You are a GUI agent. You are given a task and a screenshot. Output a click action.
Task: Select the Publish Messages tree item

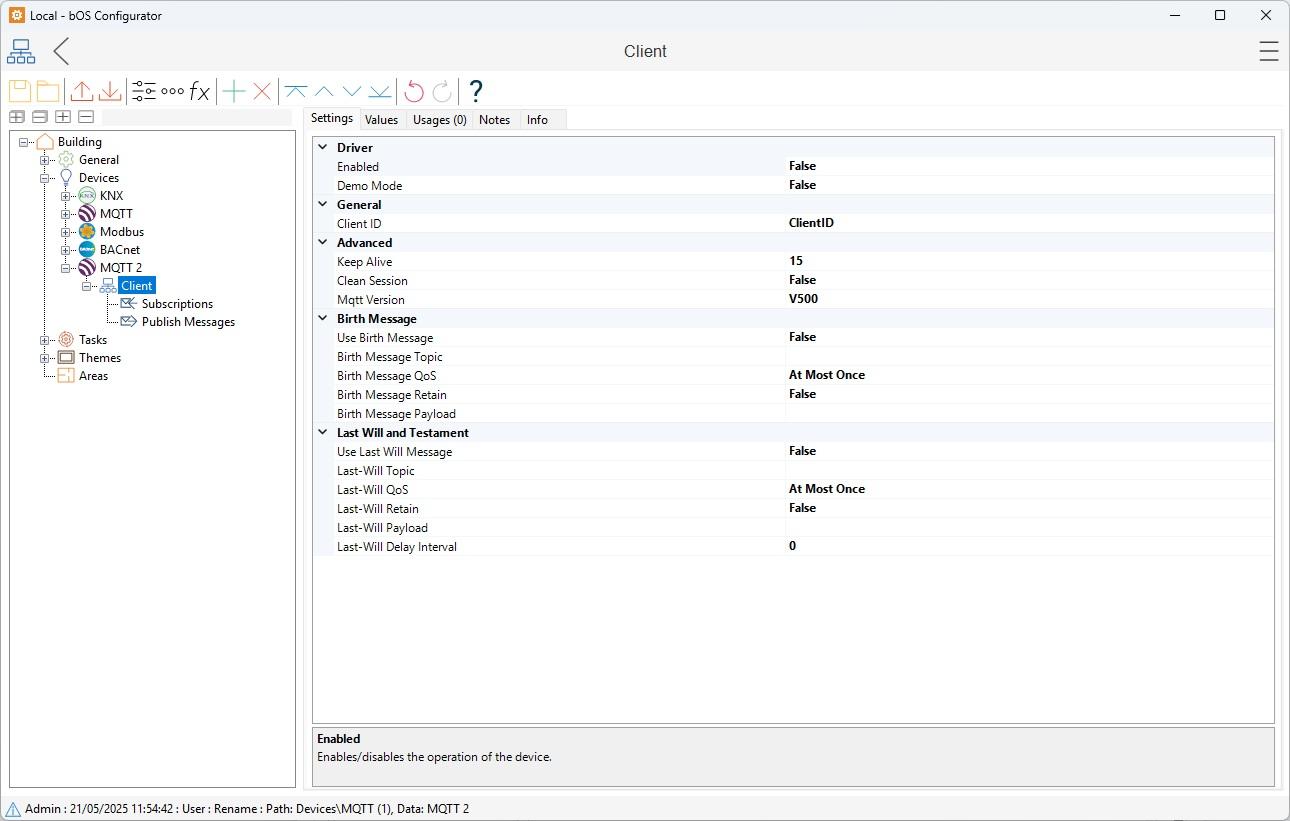188,322
